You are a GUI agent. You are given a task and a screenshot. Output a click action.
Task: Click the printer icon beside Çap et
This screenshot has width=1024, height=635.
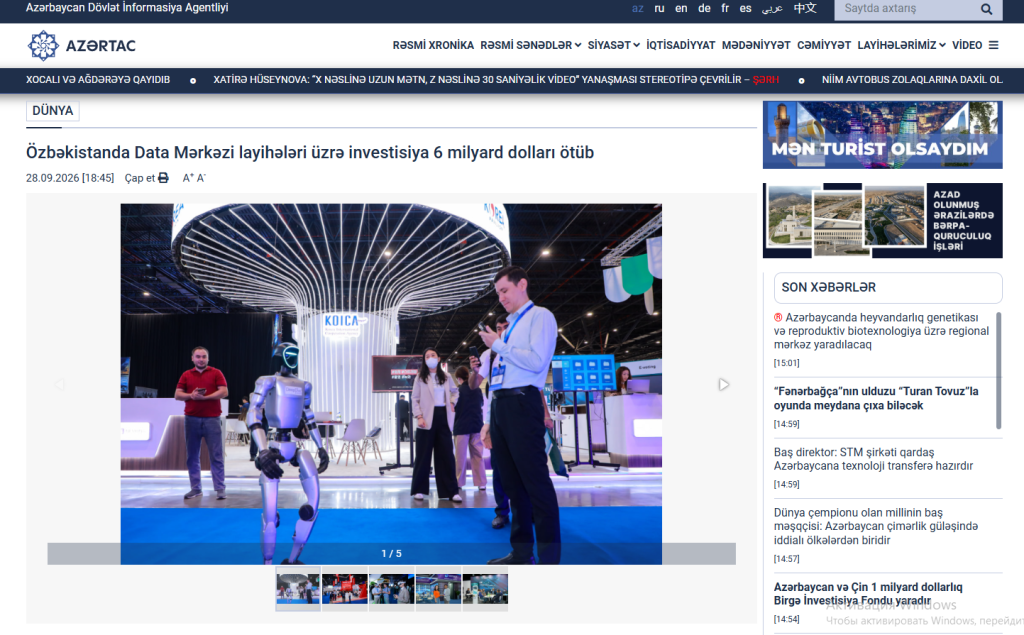pos(163,178)
